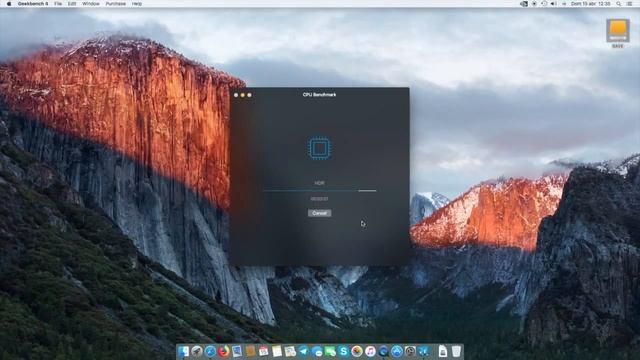The height and width of the screenshot is (360, 640).
Task: Launch Skype from the Dock
Action: tap(343, 351)
